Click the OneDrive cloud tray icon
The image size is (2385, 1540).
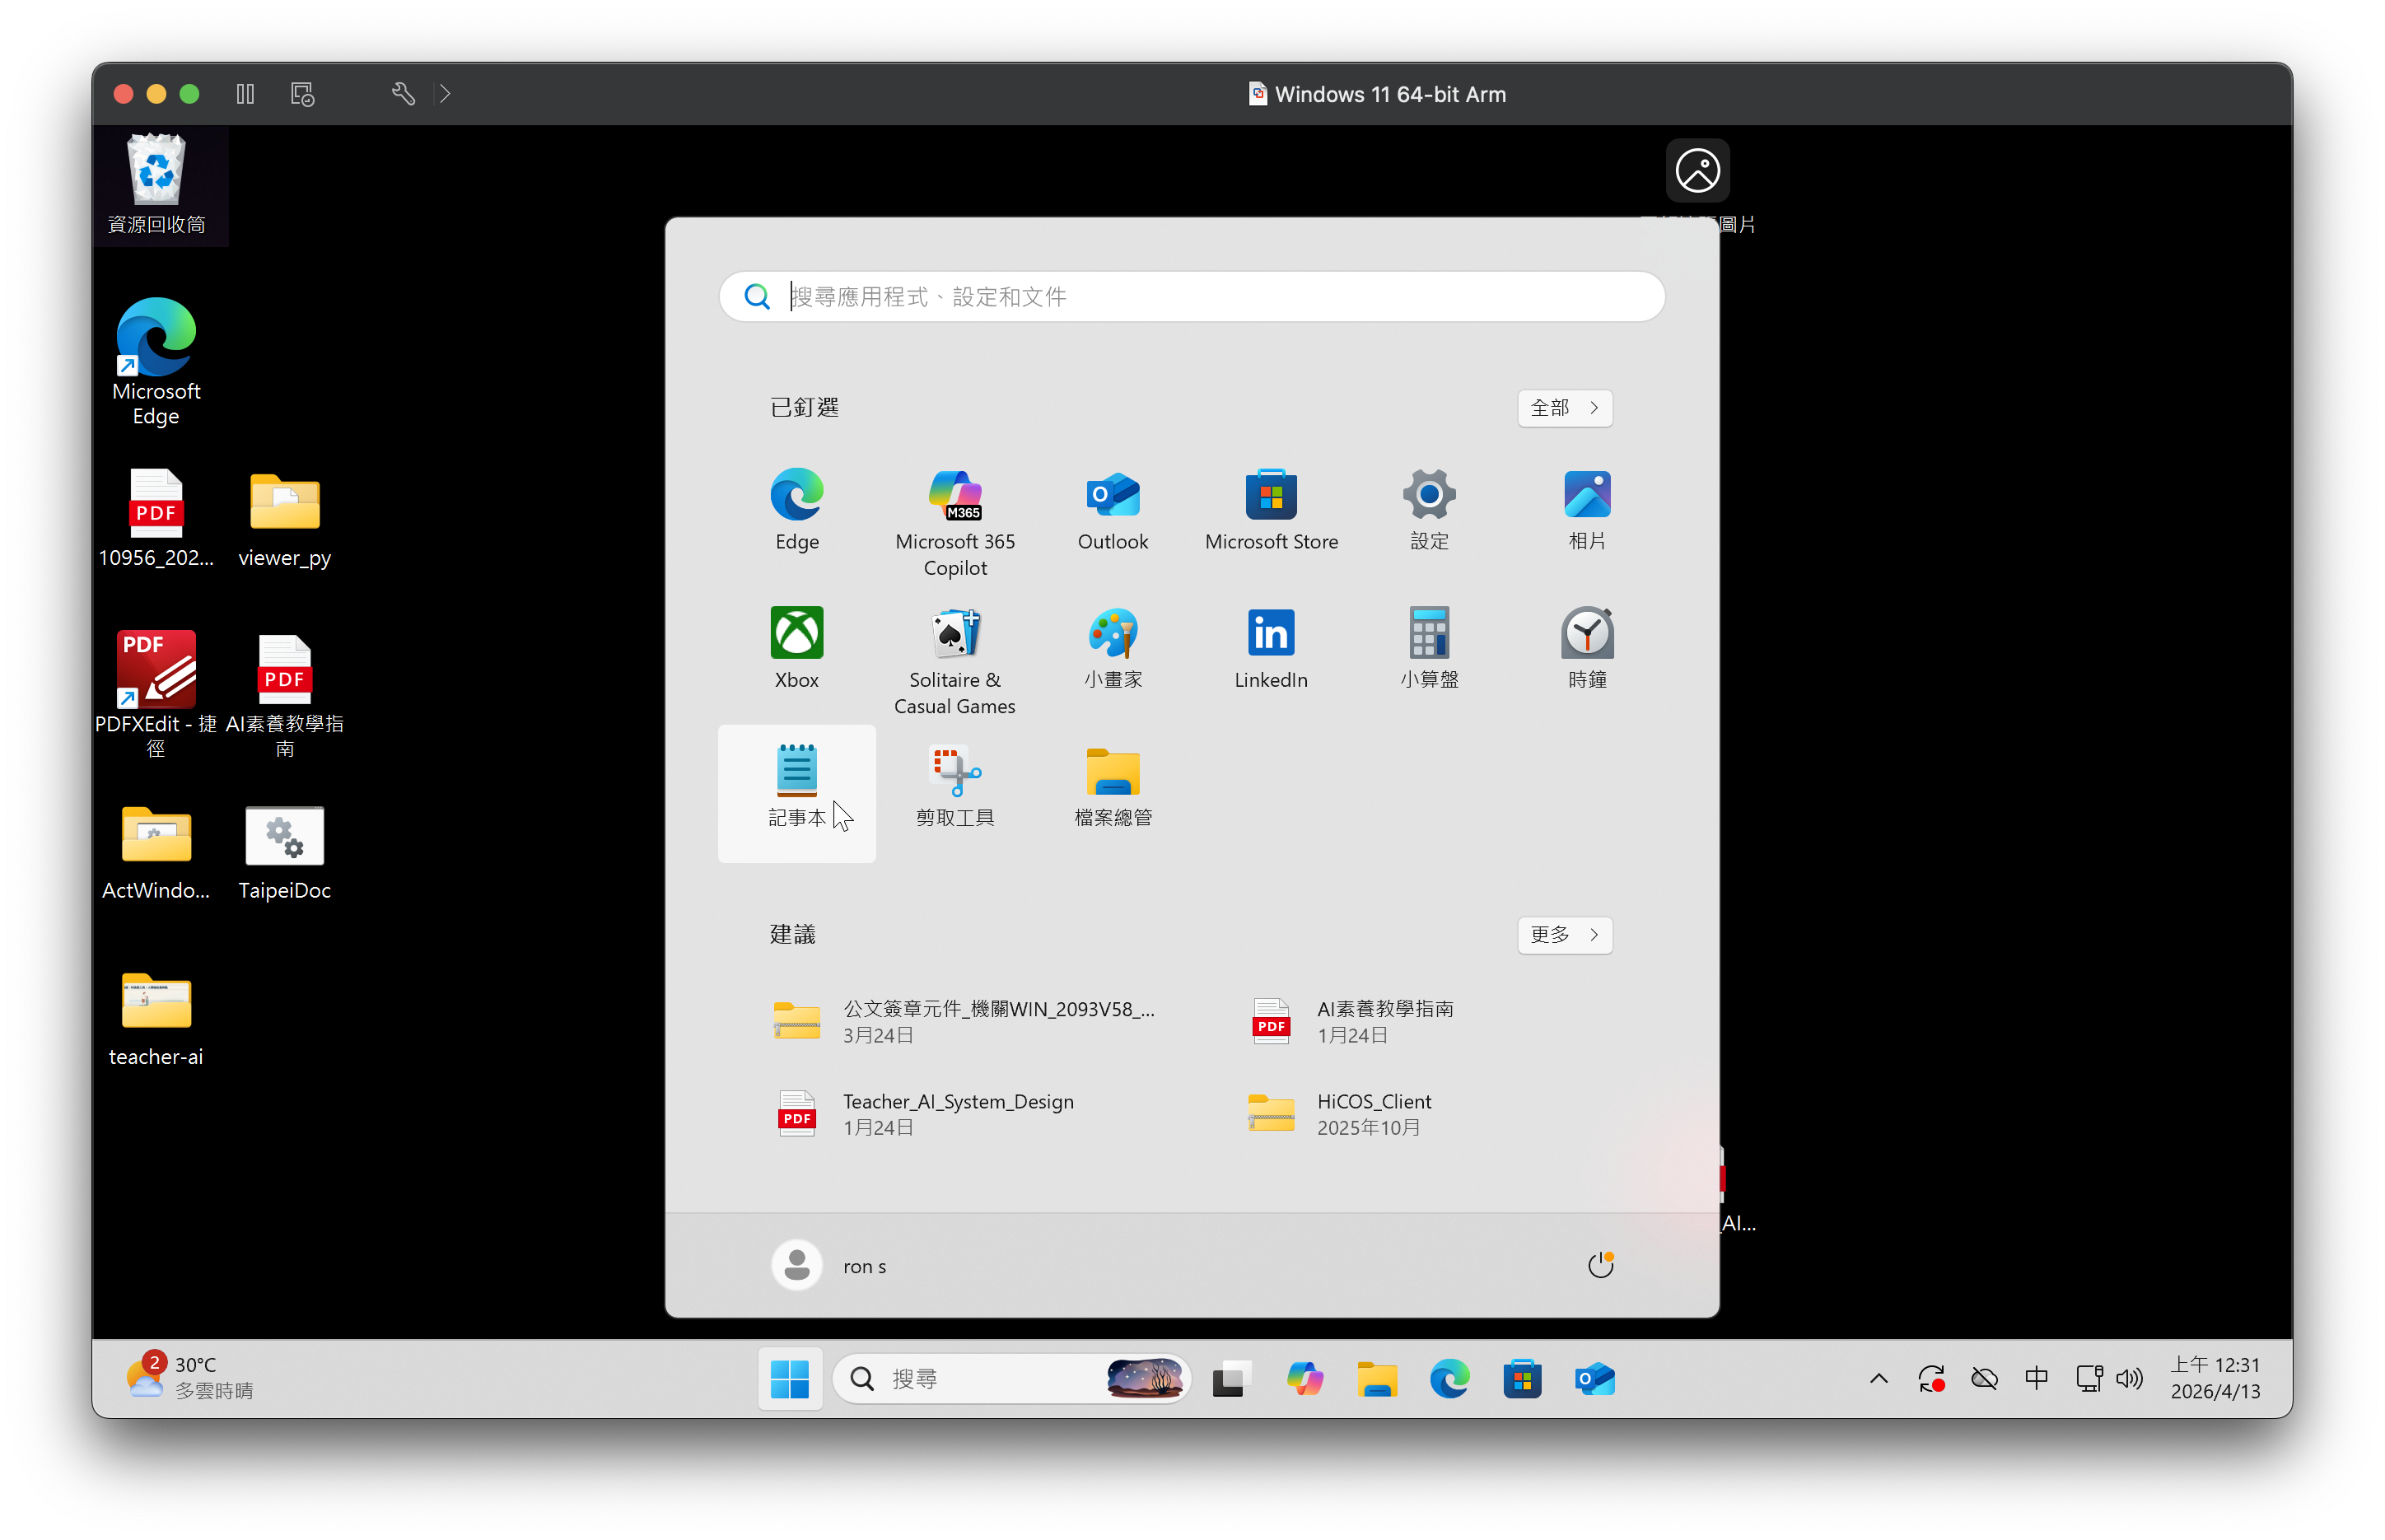[x=1983, y=1378]
